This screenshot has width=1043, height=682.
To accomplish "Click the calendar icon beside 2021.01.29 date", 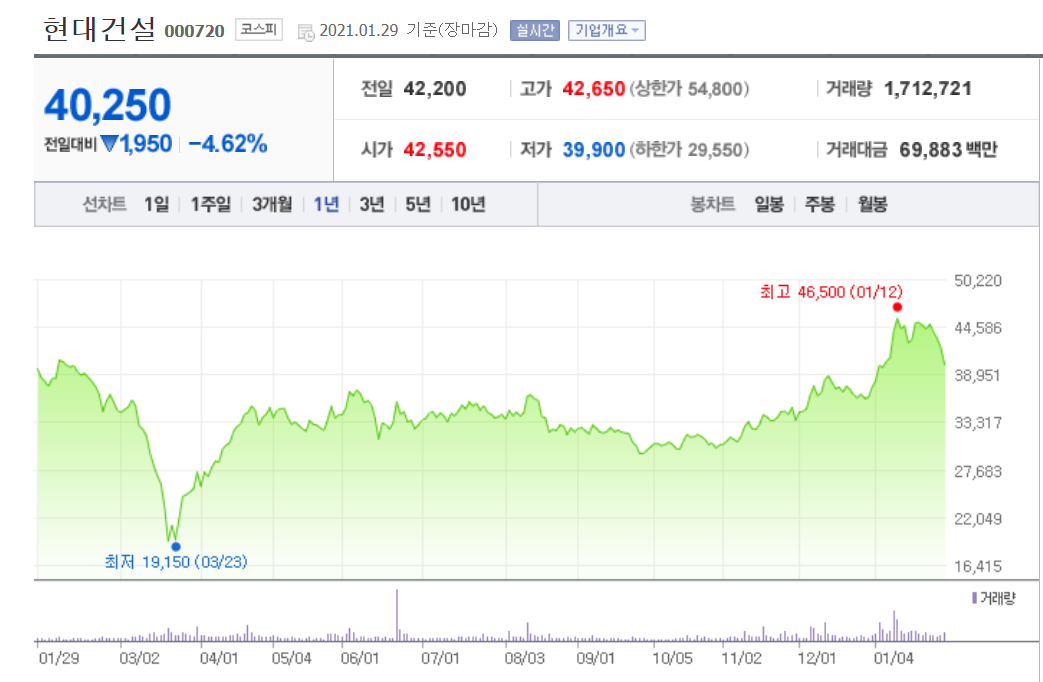I will (306, 32).
